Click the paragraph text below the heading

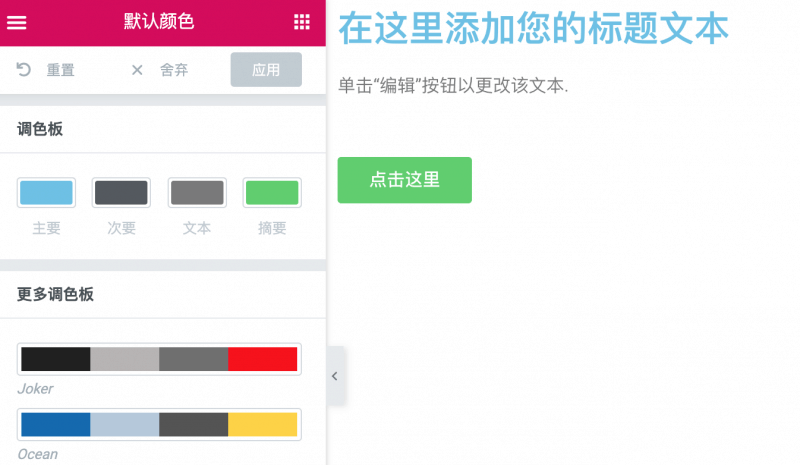click(453, 86)
